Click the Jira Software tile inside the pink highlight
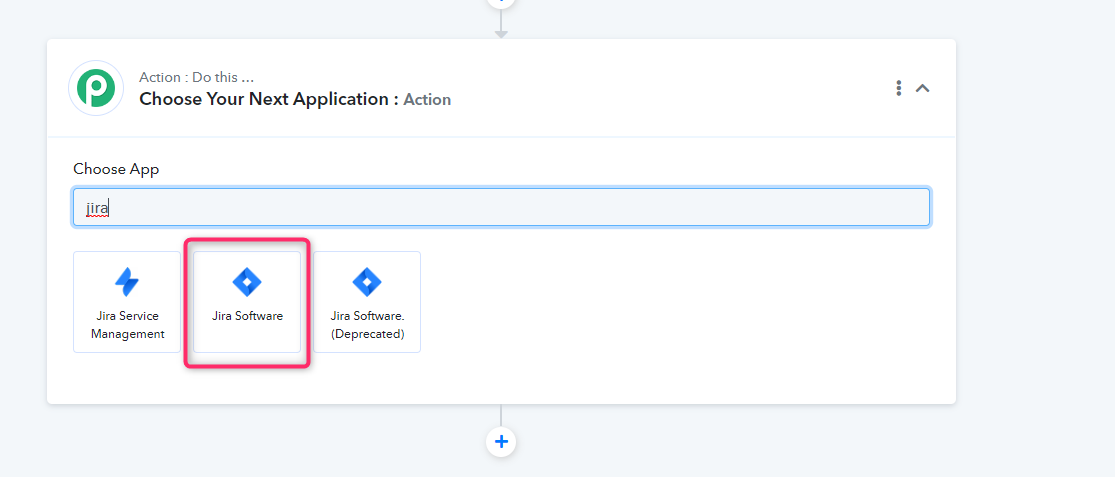 coord(247,301)
